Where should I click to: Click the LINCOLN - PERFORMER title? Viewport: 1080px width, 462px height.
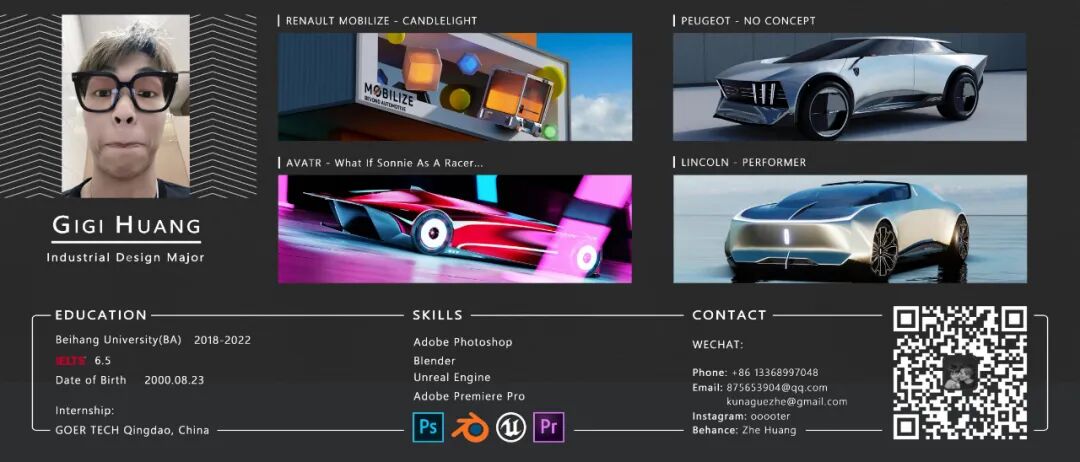(x=743, y=162)
